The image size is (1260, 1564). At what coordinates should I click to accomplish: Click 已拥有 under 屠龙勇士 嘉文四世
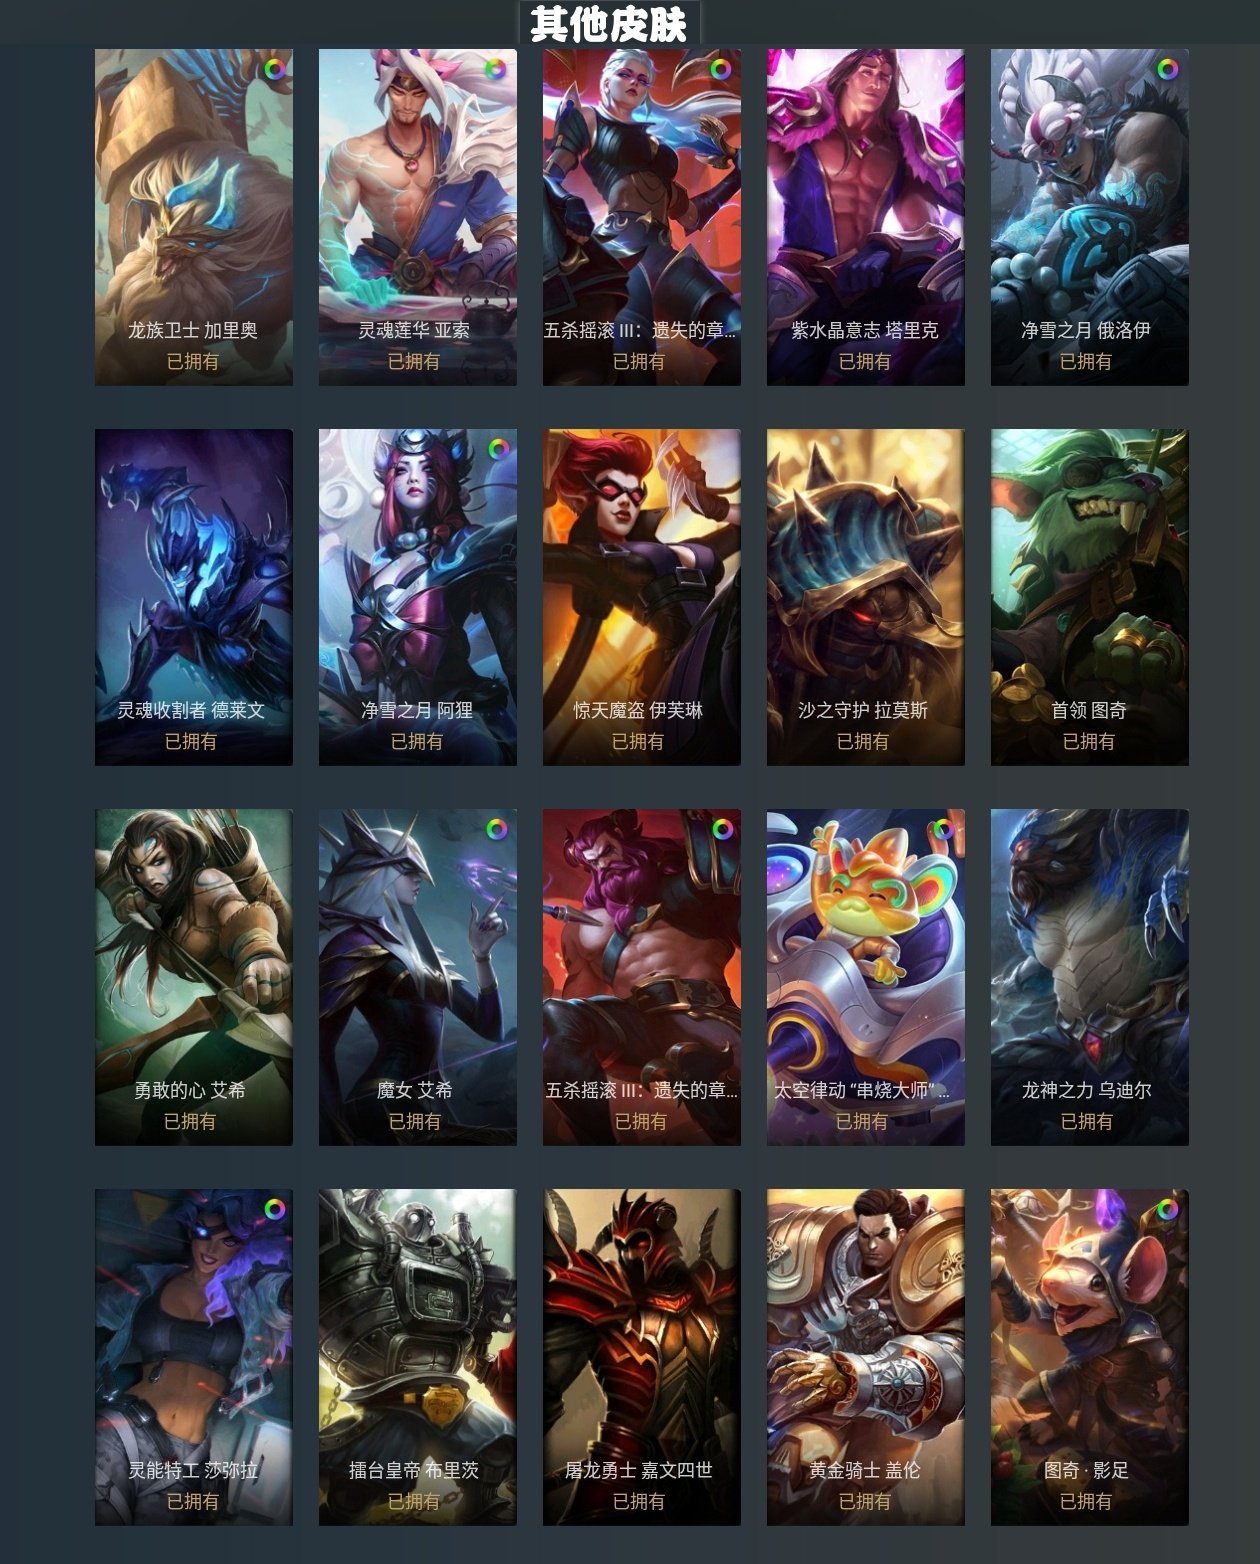639,1501
